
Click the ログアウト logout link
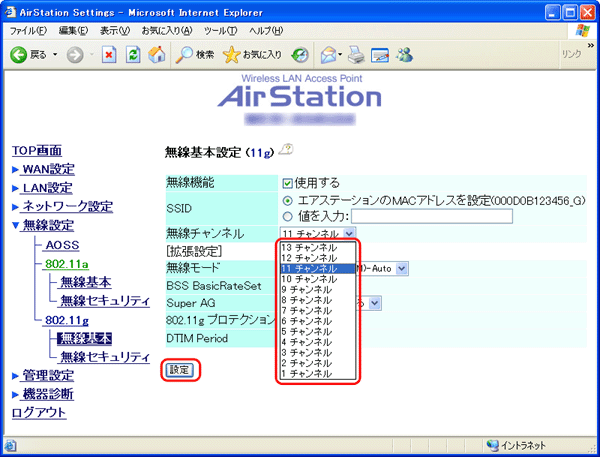39,413
